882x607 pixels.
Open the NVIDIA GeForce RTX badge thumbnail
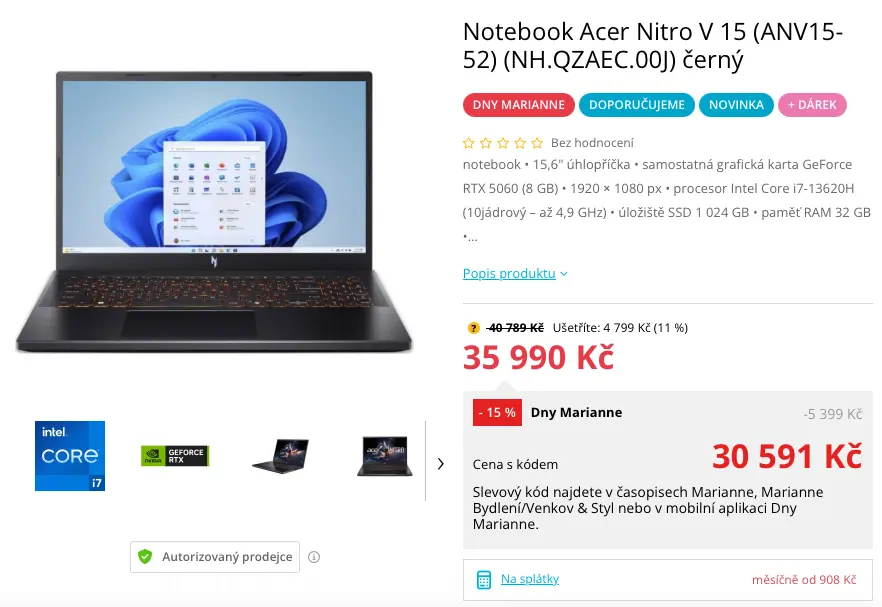click(175, 456)
